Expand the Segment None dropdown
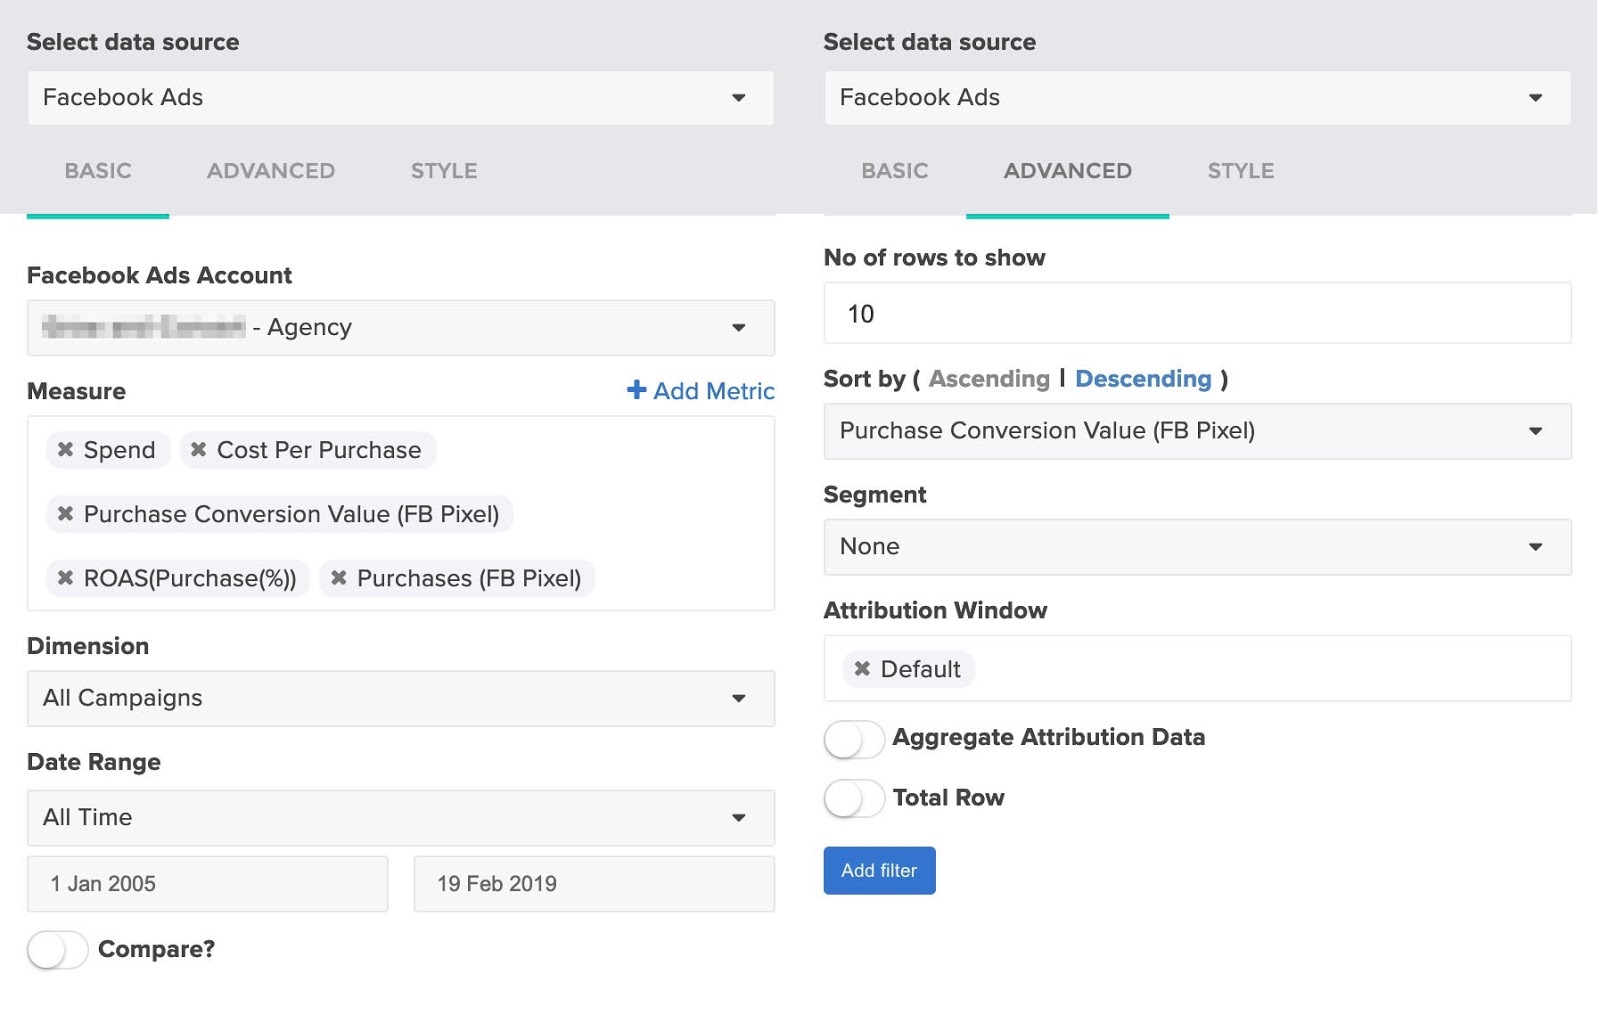1600x1023 pixels. pyautogui.click(x=1197, y=547)
